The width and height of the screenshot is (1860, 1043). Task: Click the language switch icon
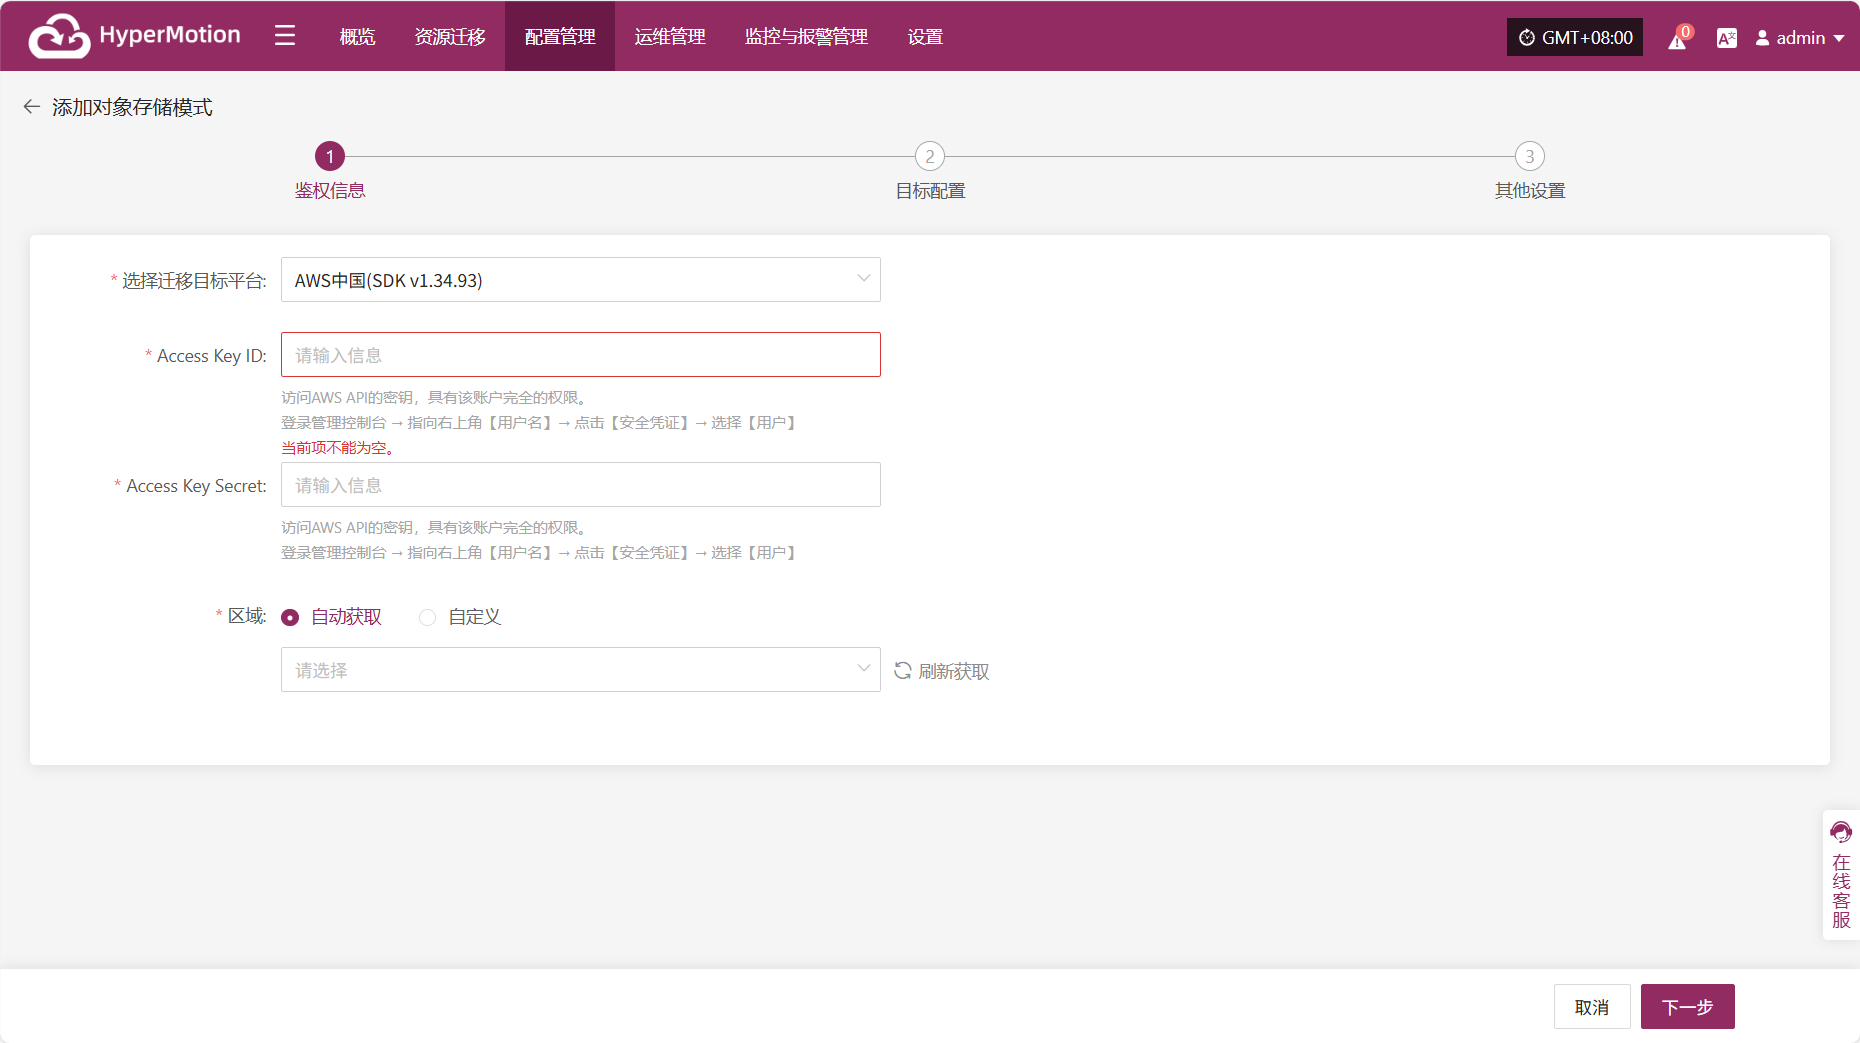coord(1727,38)
